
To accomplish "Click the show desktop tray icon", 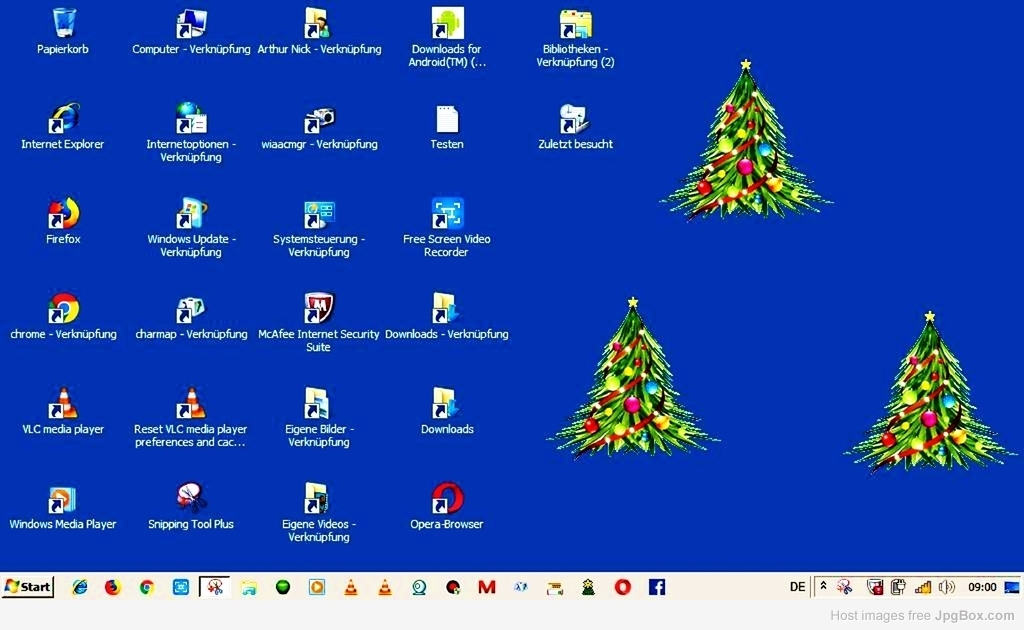I will click(x=1012, y=587).
